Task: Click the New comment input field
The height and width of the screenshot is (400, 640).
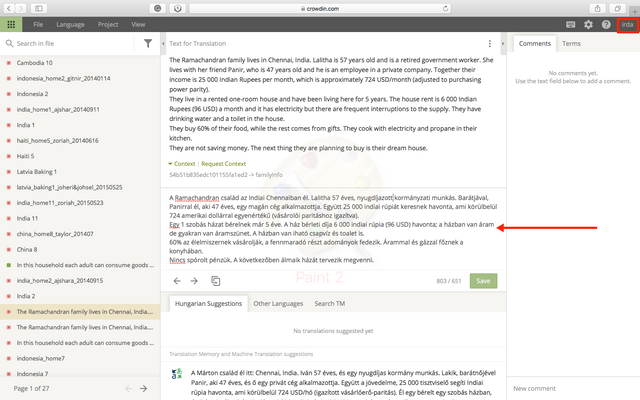Action: (573, 389)
